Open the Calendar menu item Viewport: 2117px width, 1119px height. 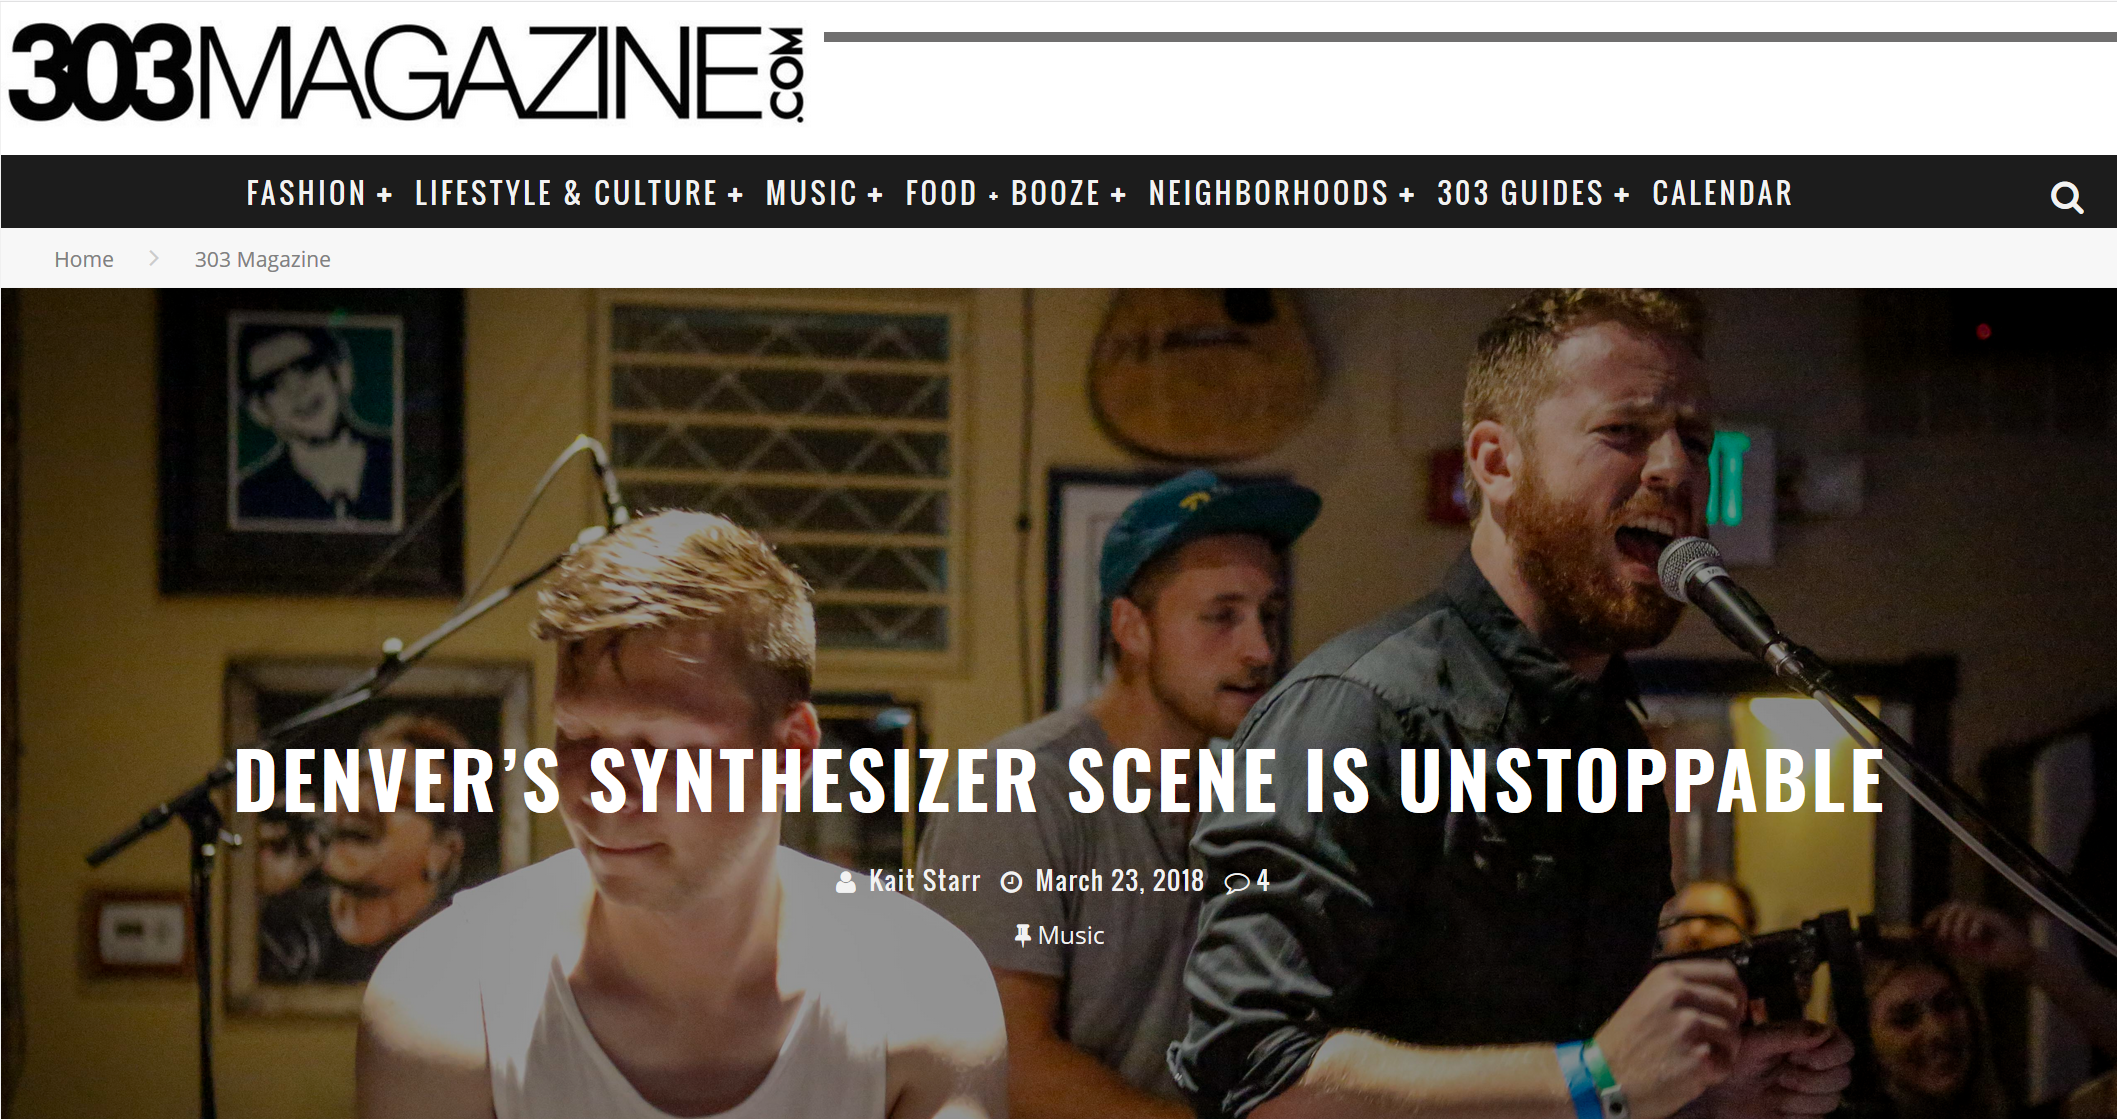click(1722, 193)
